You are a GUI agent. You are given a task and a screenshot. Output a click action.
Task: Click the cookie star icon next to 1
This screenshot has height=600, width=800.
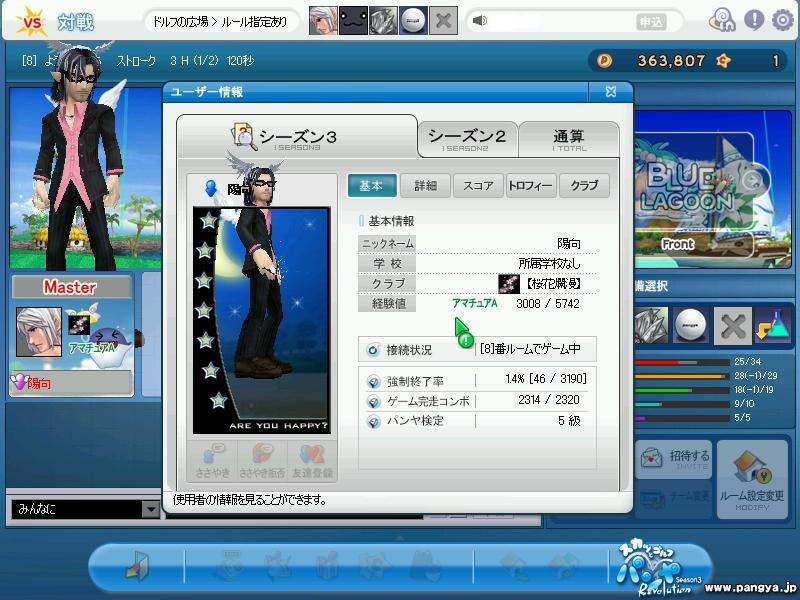click(x=723, y=61)
